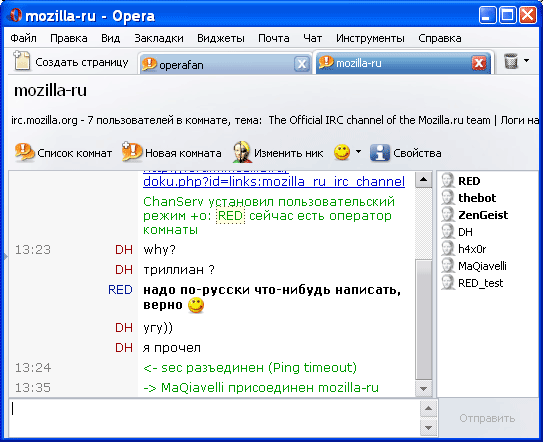The width and height of the screenshot is (543, 442).
Task: Switch to the operafan tab
Action: point(225,64)
